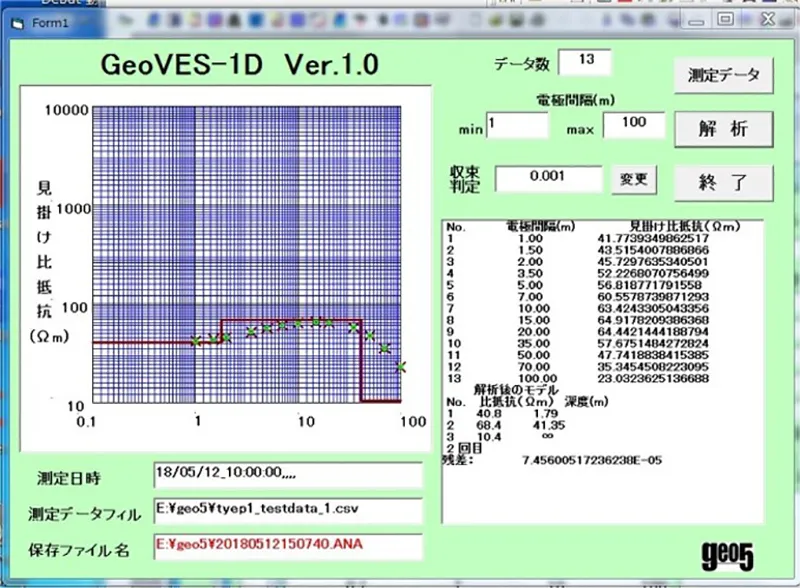Click the 保存ファイル名 field with red text

click(288, 547)
